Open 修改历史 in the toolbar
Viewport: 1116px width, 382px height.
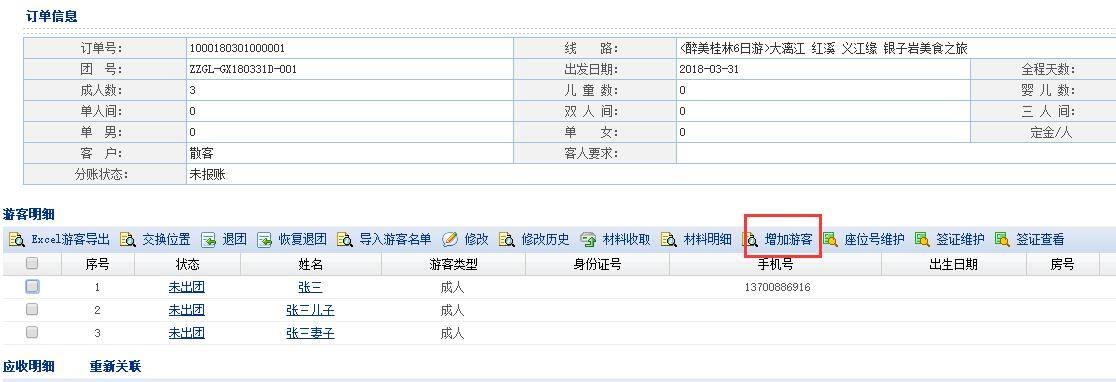coord(545,240)
